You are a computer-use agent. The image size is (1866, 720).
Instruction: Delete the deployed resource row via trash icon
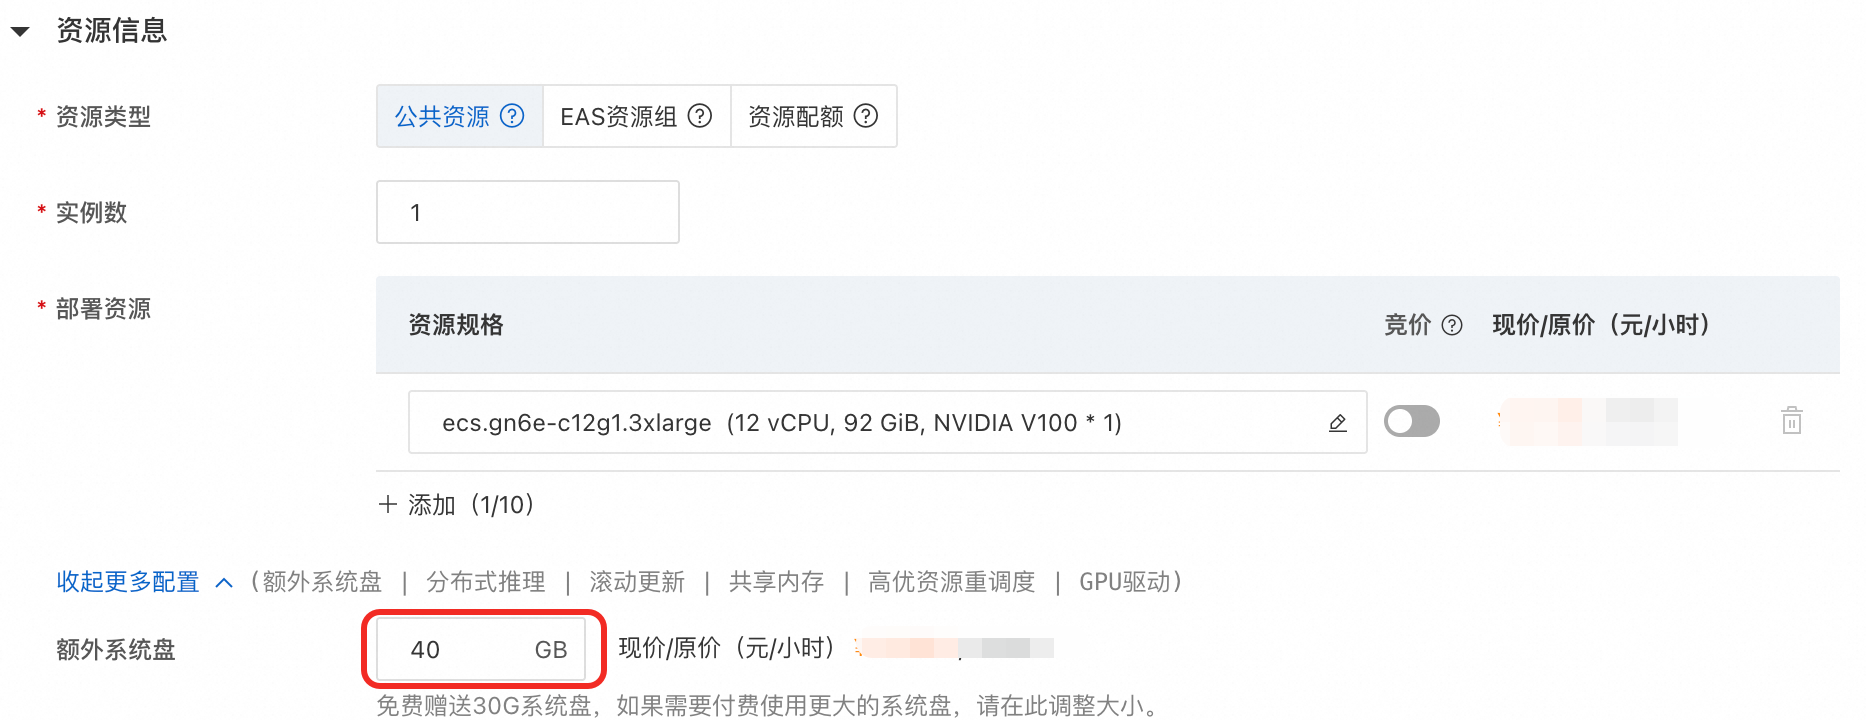1792,421
